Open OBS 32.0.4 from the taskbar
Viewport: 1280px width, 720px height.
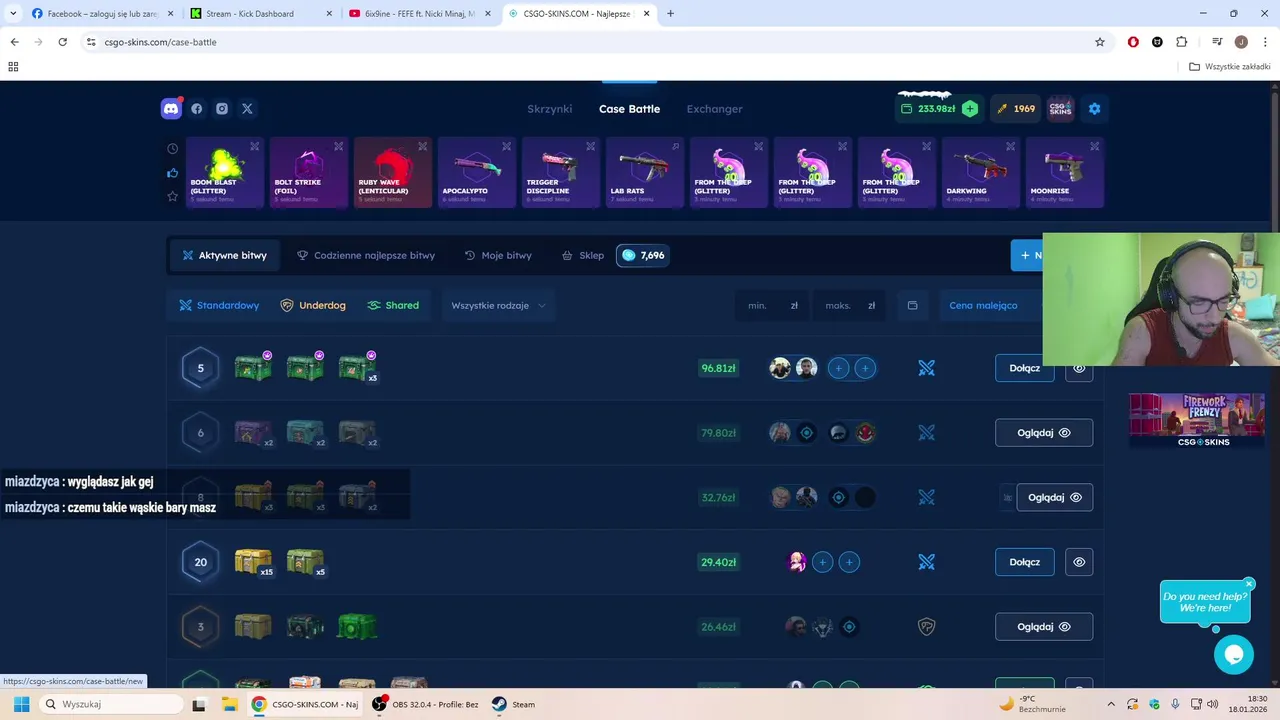coord(425,704)
